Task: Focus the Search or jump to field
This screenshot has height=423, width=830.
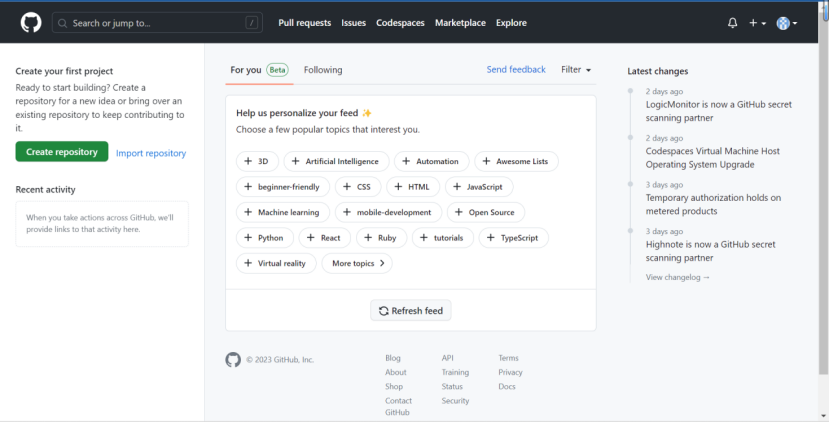Action: [157, 23]
